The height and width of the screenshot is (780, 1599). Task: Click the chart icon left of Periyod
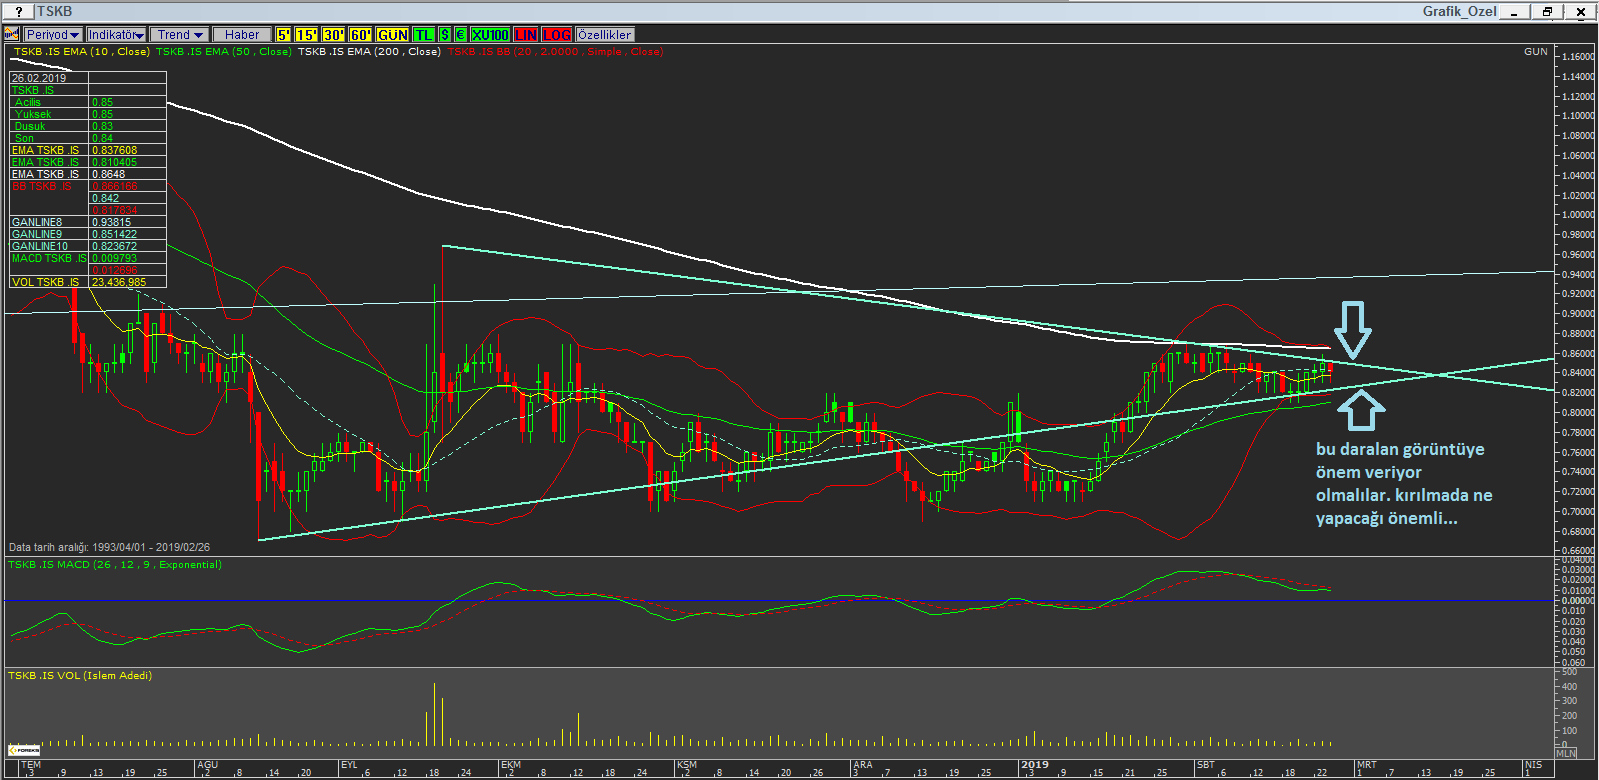pos(13,34)
